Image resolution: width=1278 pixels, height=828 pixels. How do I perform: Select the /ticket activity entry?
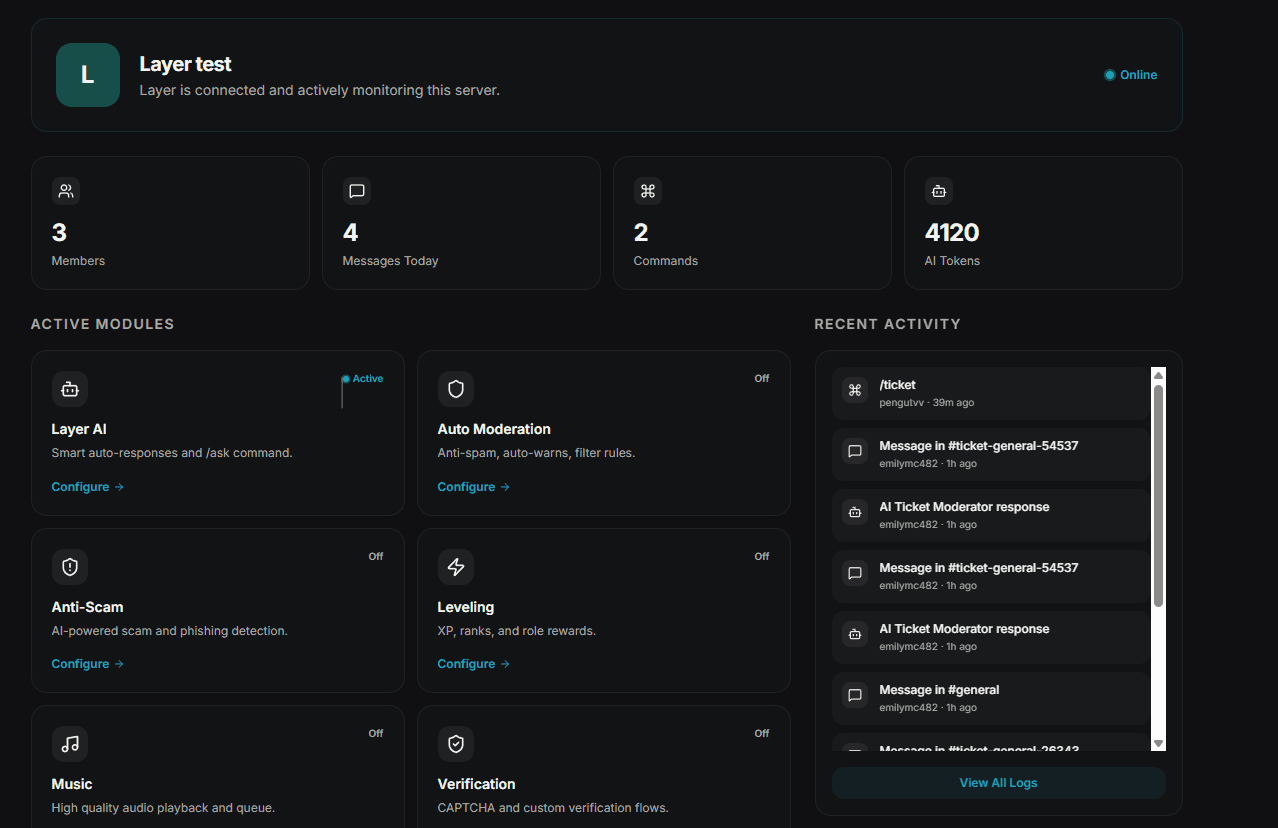[991, 393]
